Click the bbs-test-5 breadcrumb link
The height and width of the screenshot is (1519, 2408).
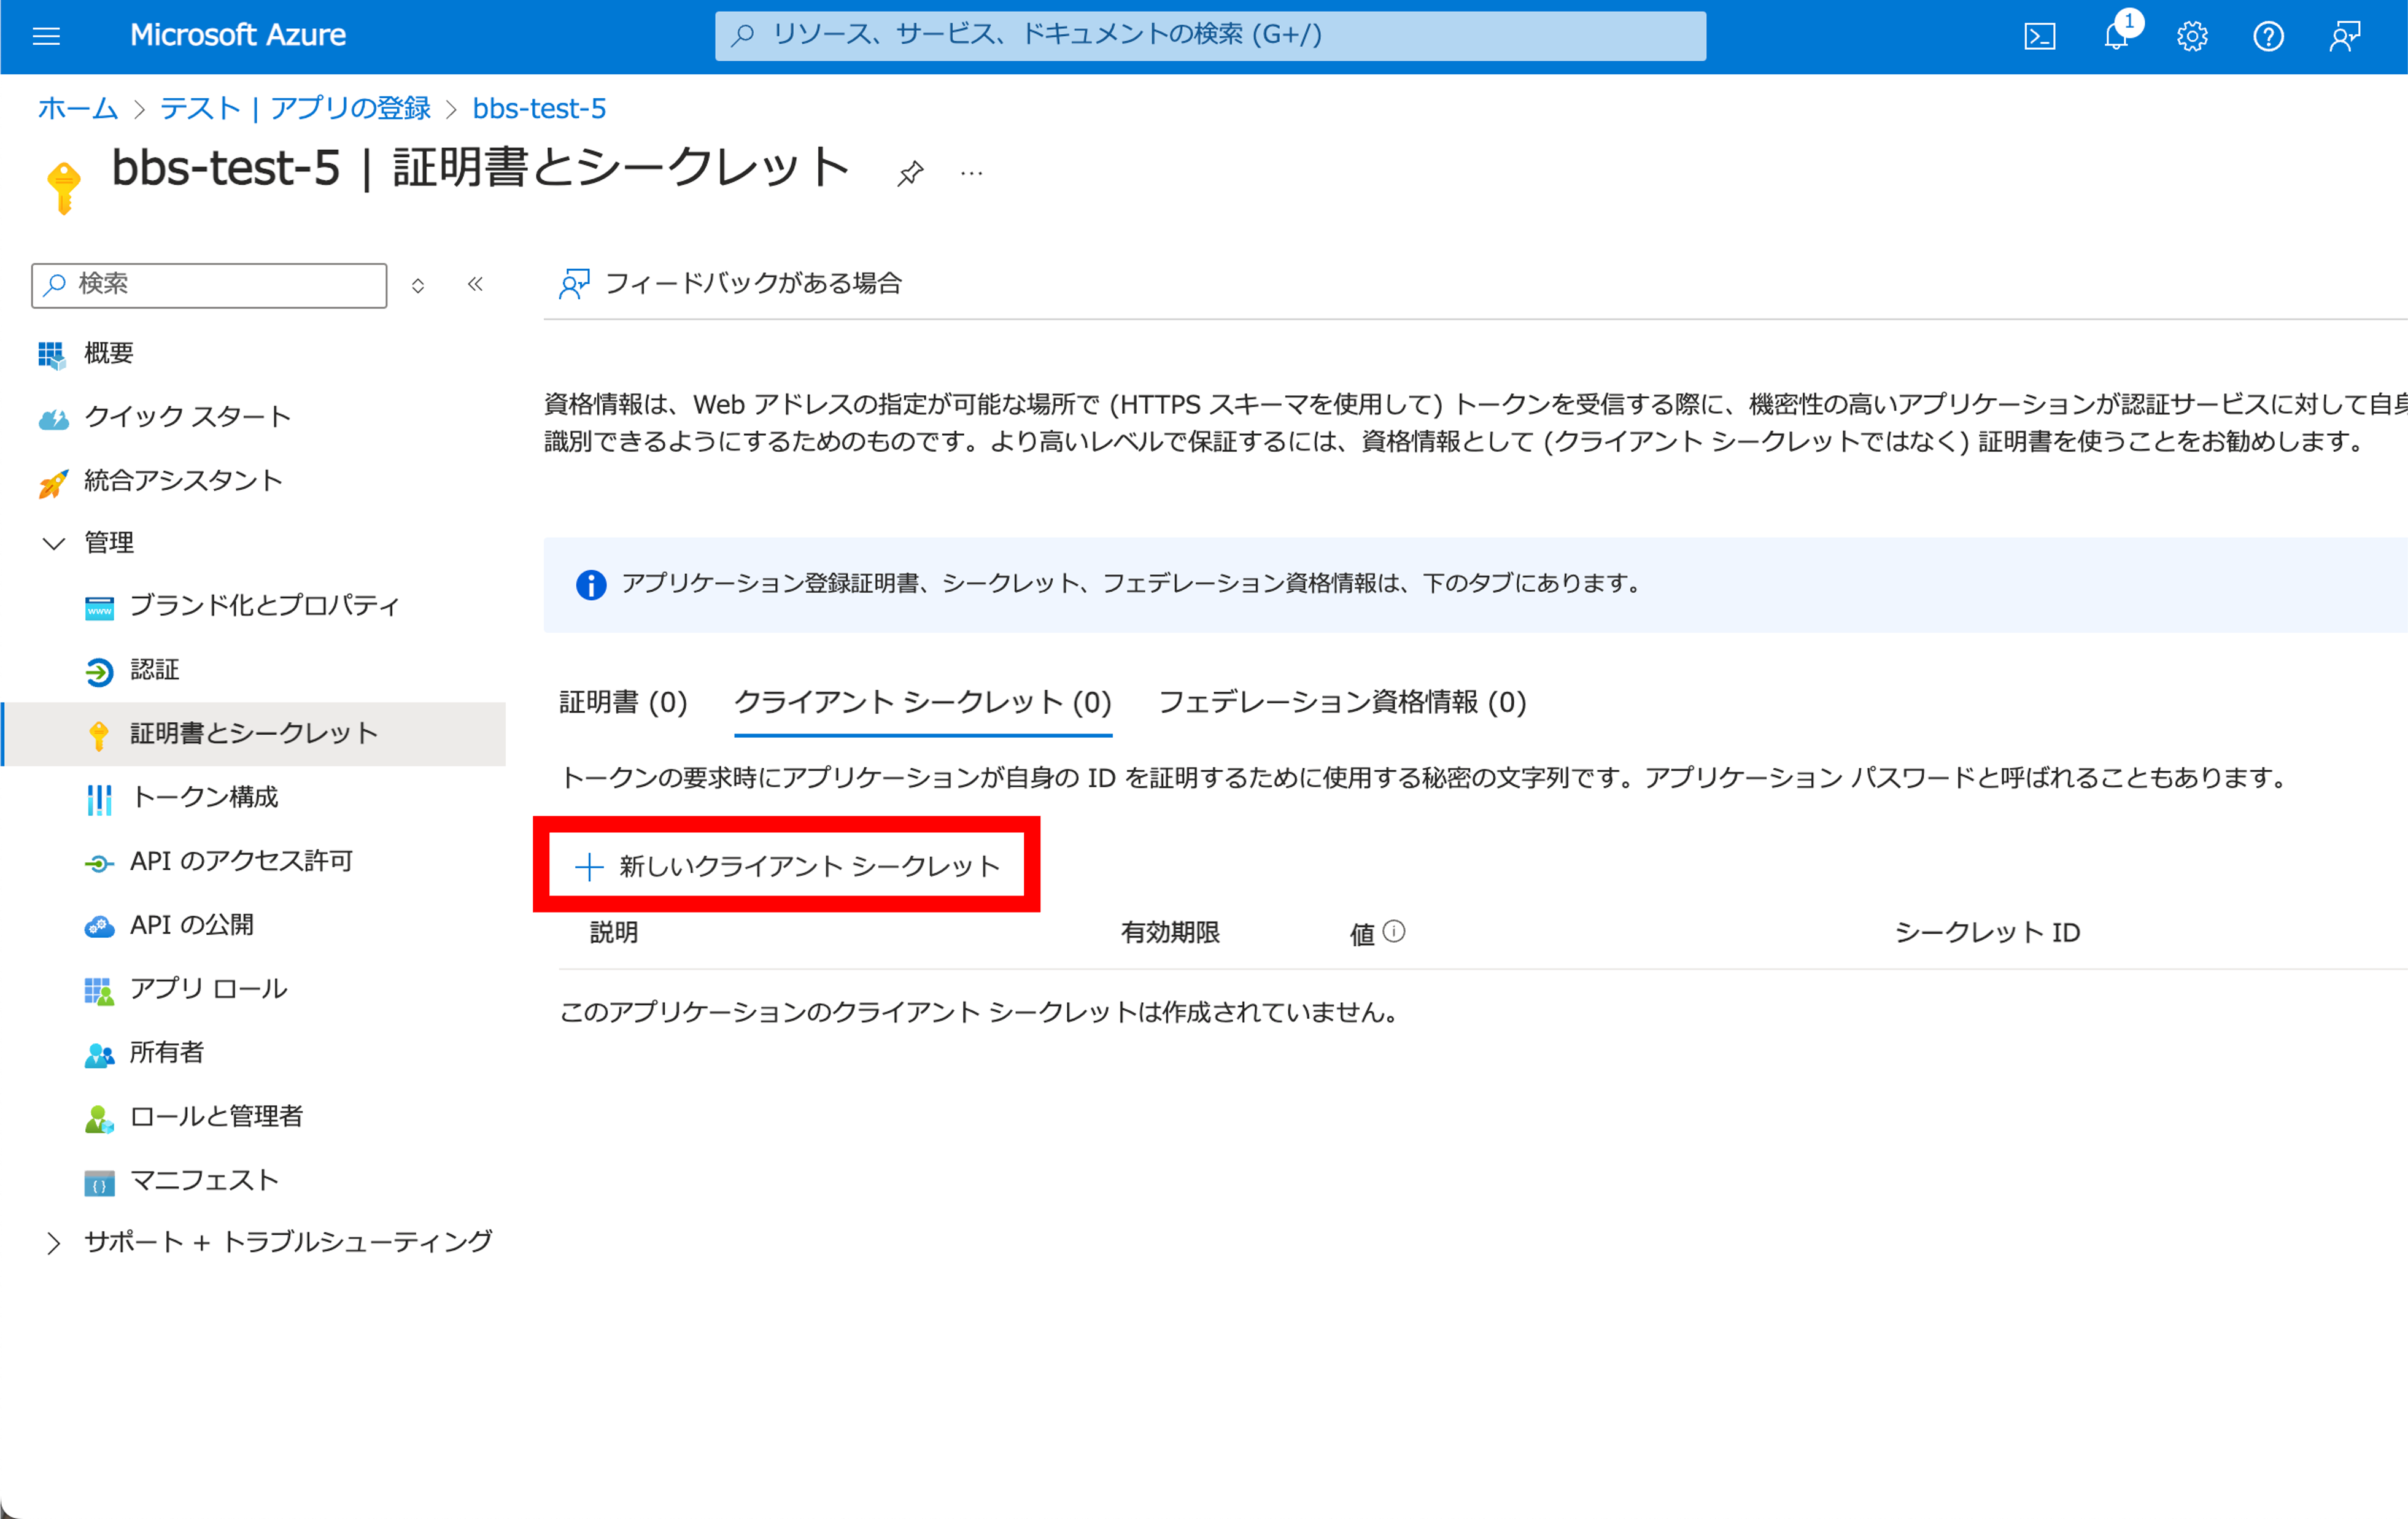tap(539, 108)
